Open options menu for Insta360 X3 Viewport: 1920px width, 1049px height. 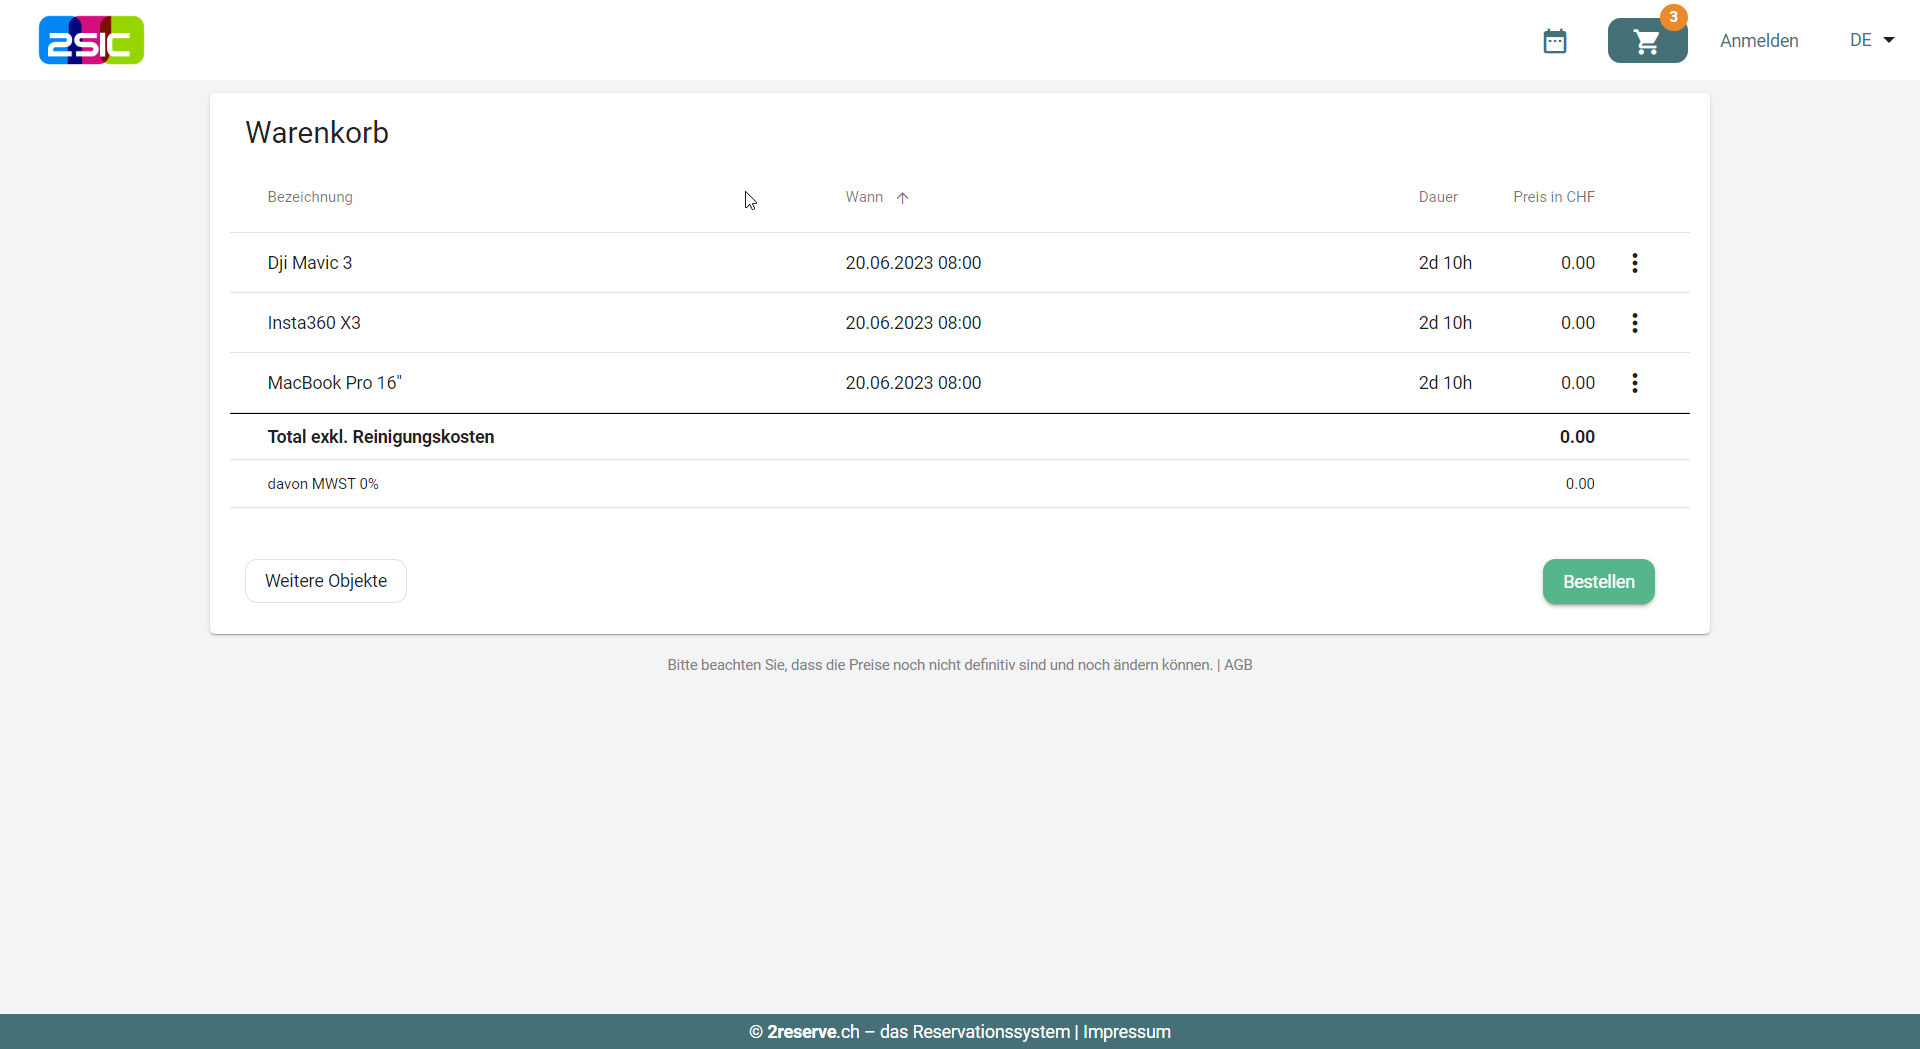[x=1635, y=323]
